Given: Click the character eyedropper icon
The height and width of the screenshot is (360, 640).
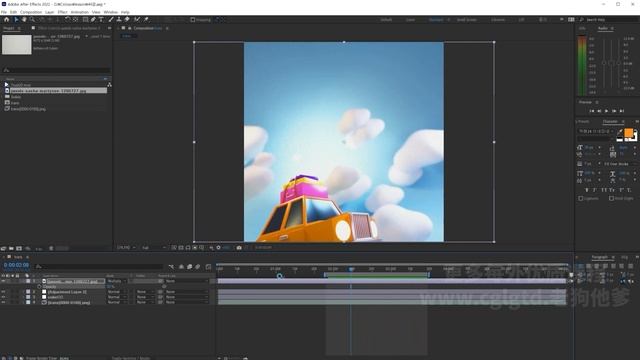Looking at the screenshot, I should (620, 131).
